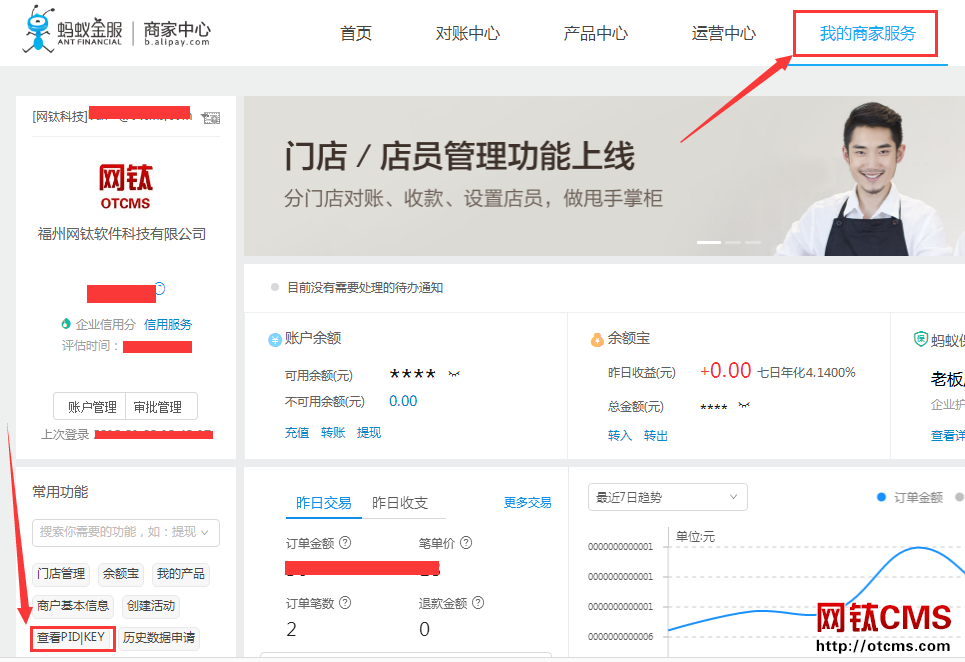This screenshot has height=662, width=965.
Task: Open the 最近7日趋势 dropdown
Action: pyautogui.click(x=668, y=497)
